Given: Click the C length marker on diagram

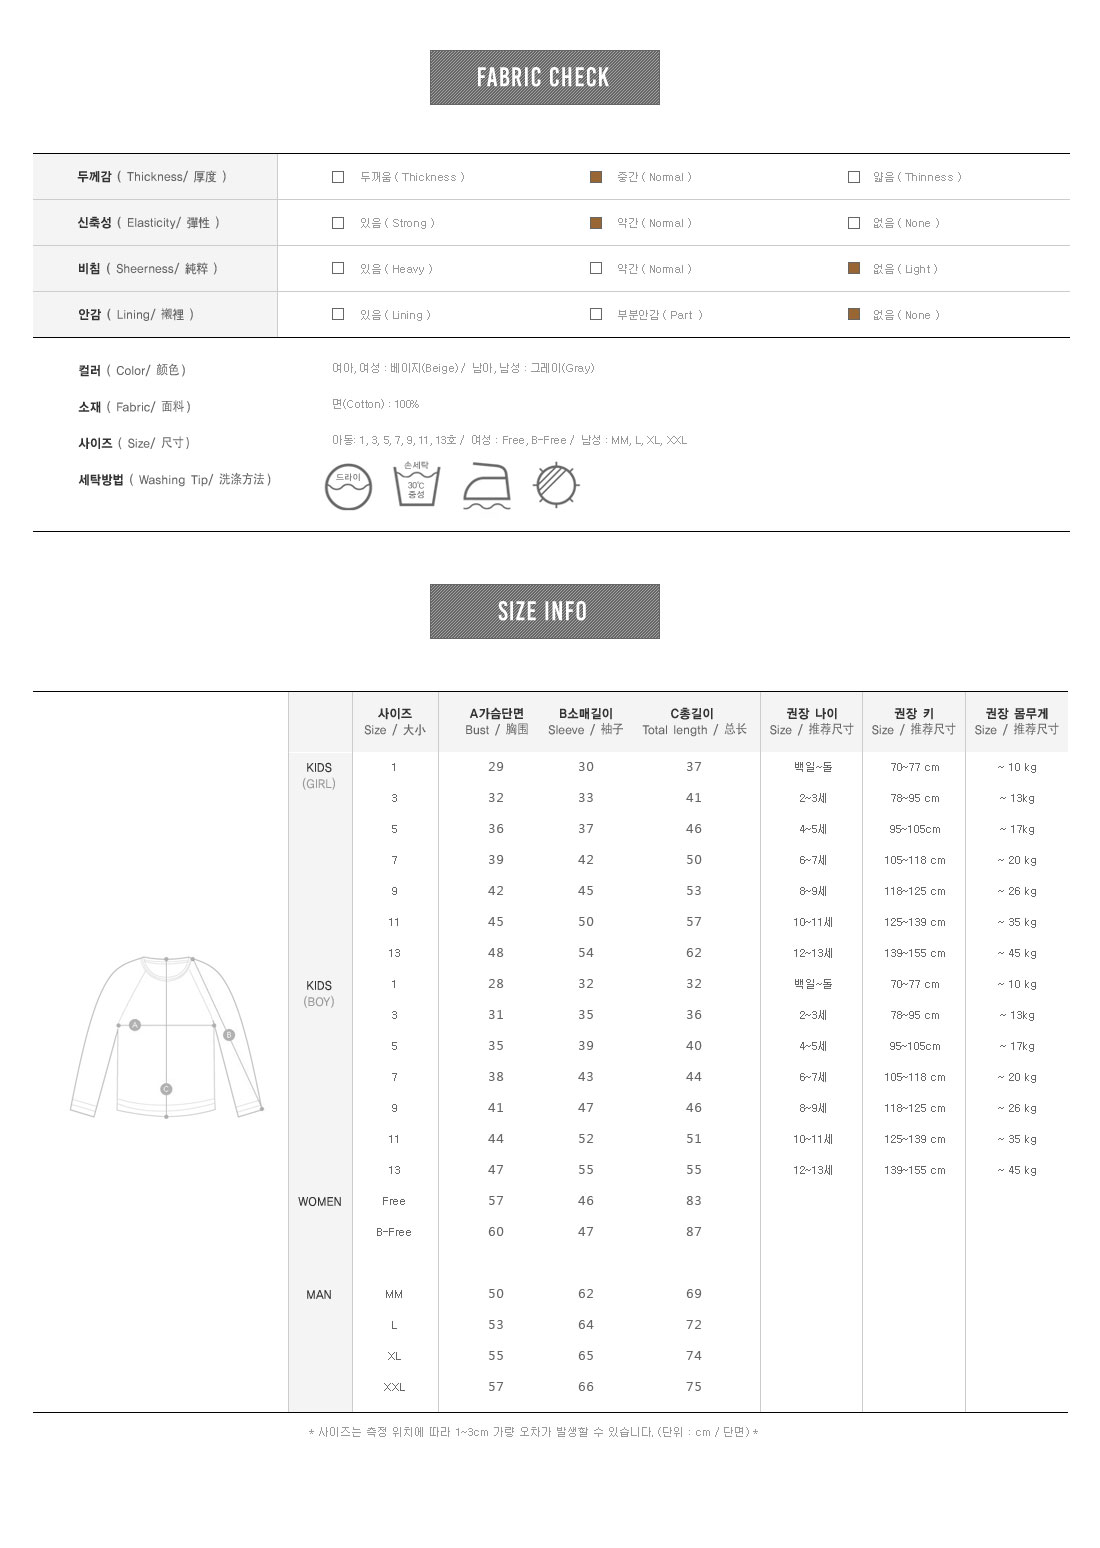Looking at the screenshot, I should point(166,1089).
